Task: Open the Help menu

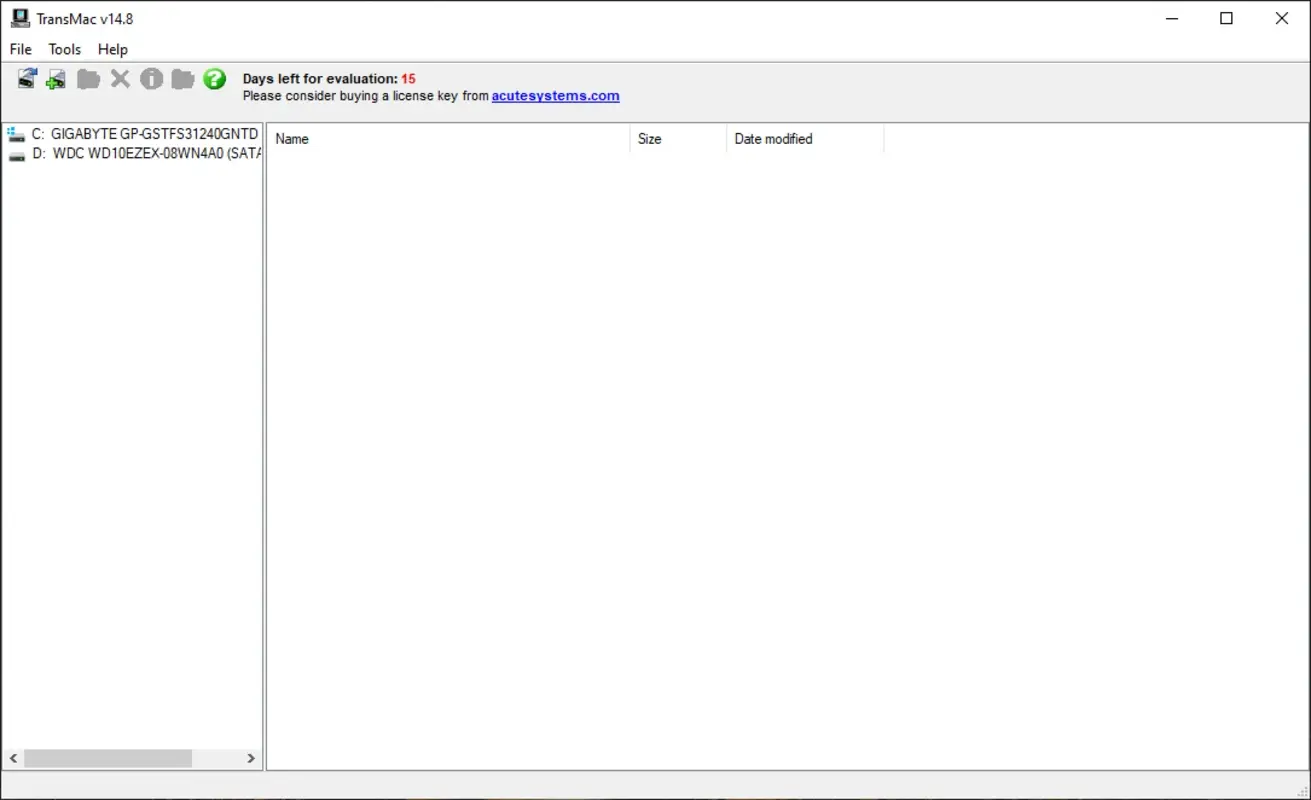Action: 112,49
